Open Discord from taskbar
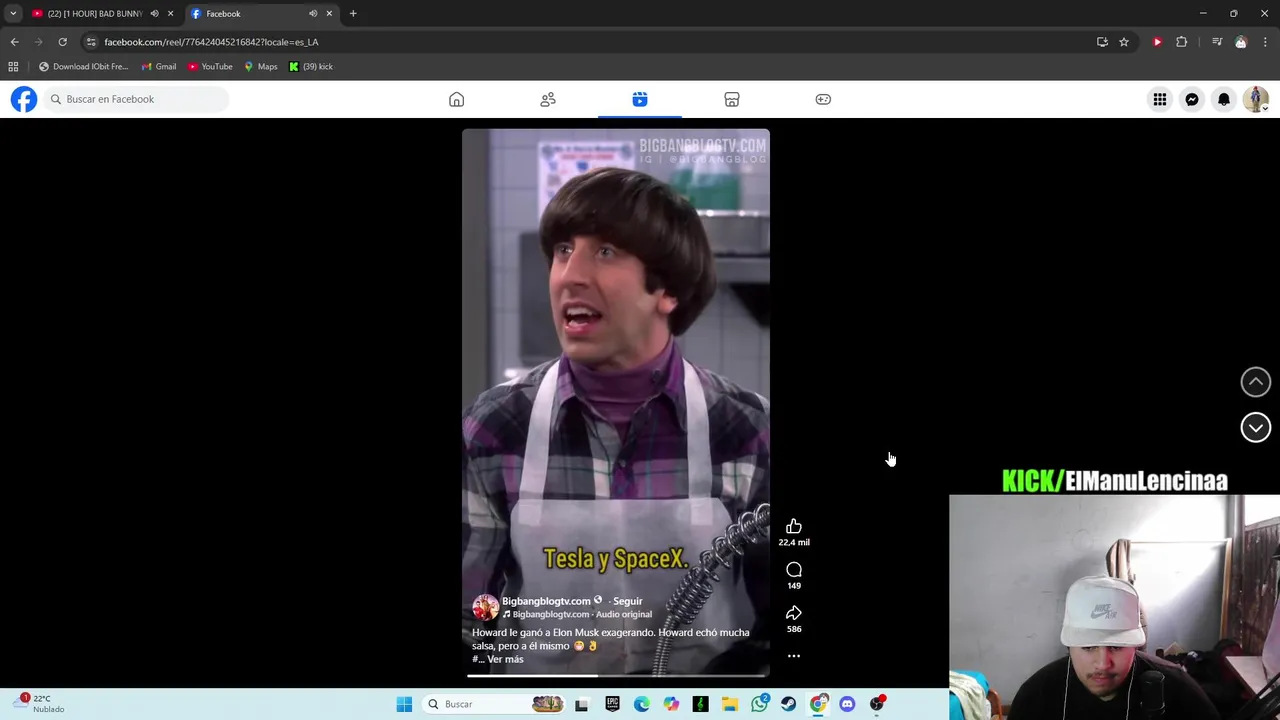 point(847,704)
